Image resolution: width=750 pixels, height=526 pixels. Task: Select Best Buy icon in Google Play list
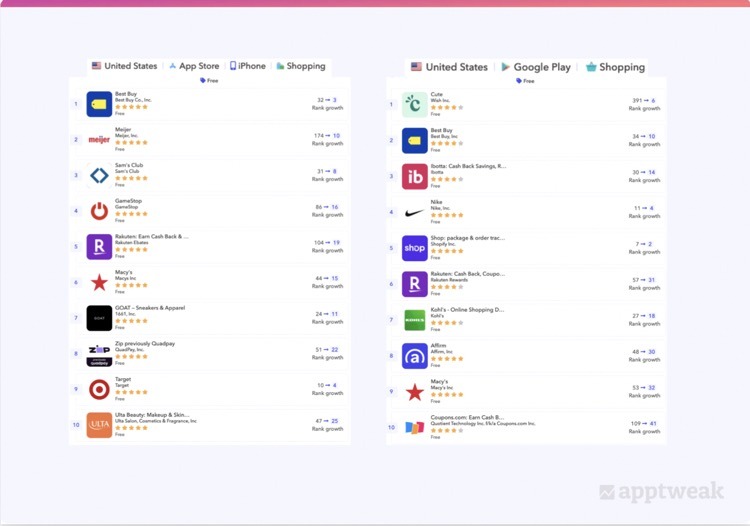coord(415,141)
